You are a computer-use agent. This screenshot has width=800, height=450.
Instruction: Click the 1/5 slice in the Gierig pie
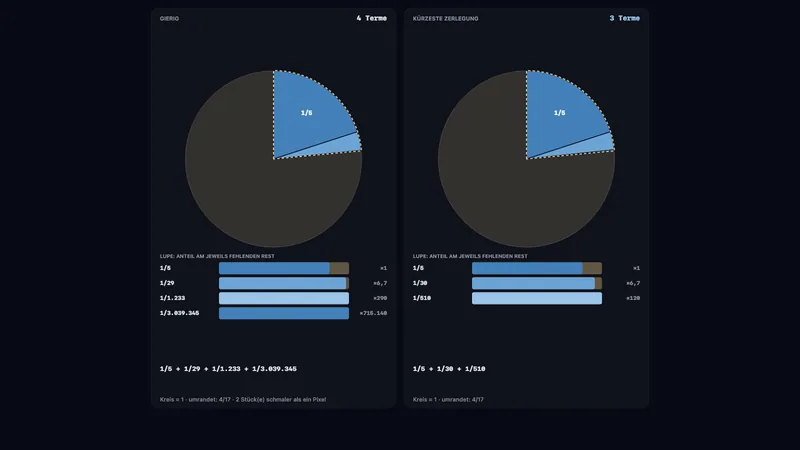306,112
